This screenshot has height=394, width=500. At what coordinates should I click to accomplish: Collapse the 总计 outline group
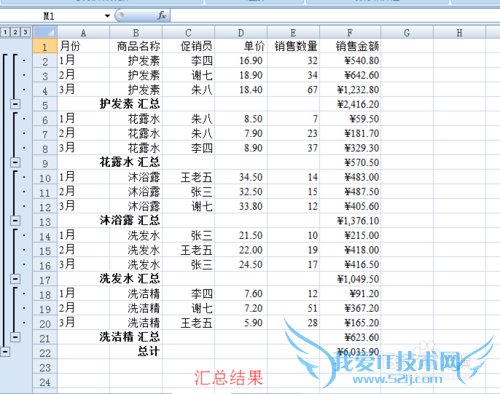point(5,352)
